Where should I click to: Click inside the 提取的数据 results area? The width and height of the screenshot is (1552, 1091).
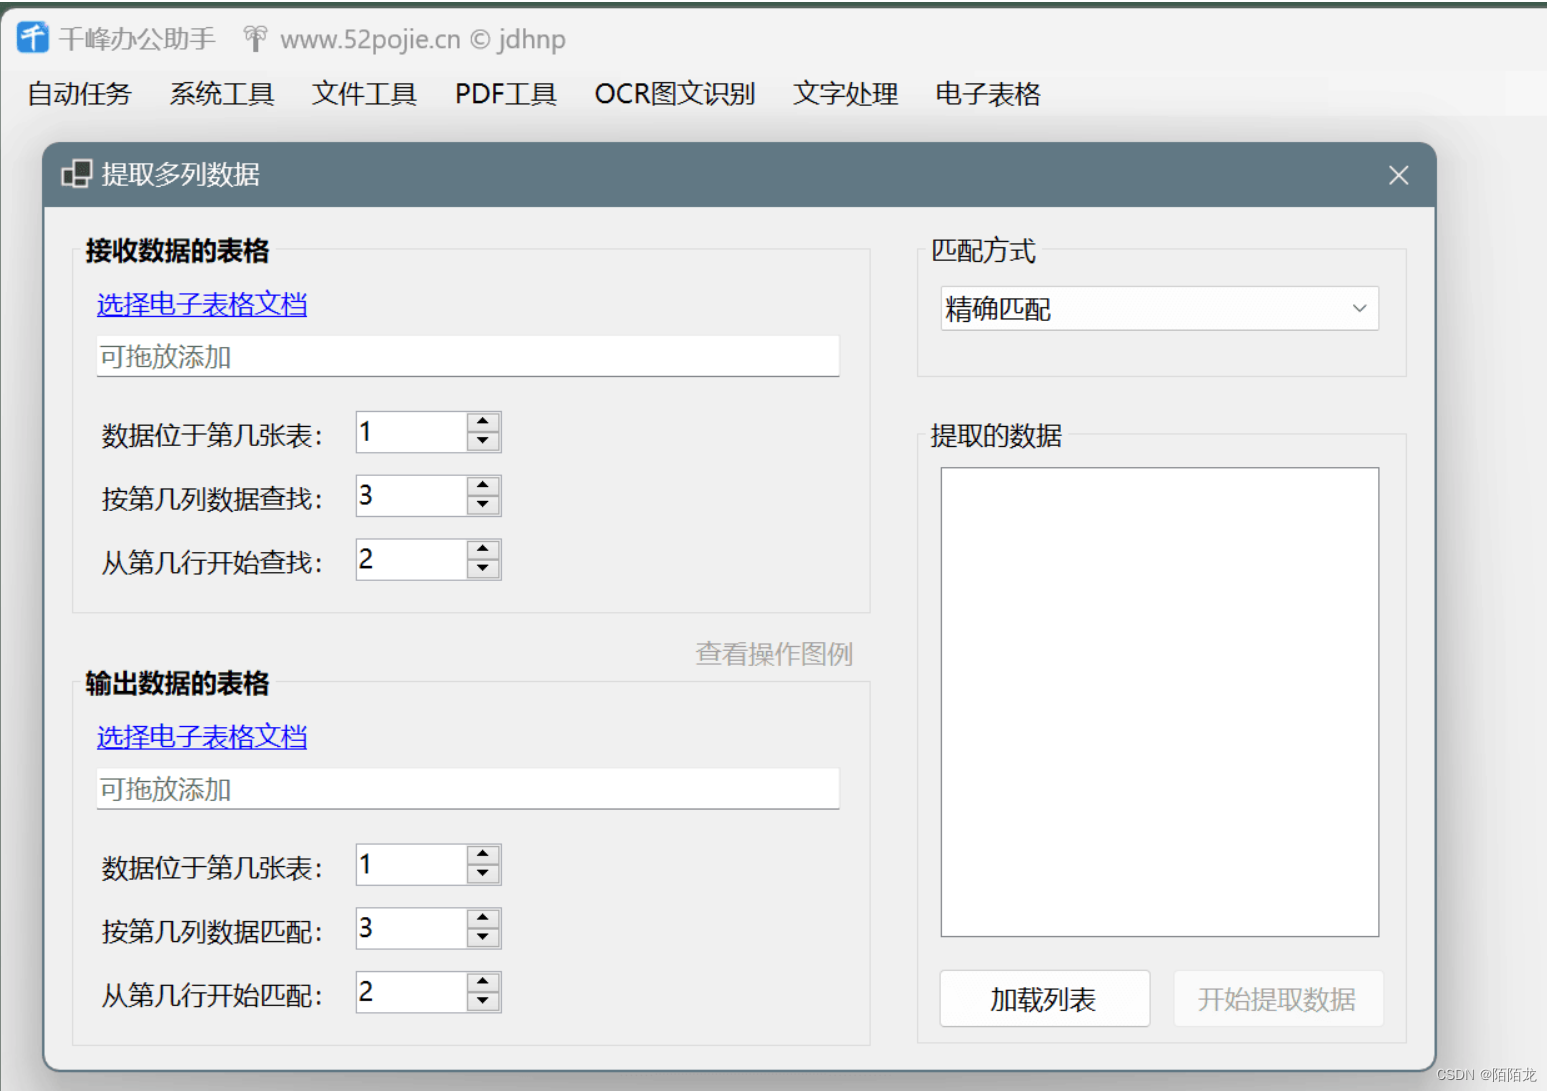pyautogui.click(x=1159, y=700)
